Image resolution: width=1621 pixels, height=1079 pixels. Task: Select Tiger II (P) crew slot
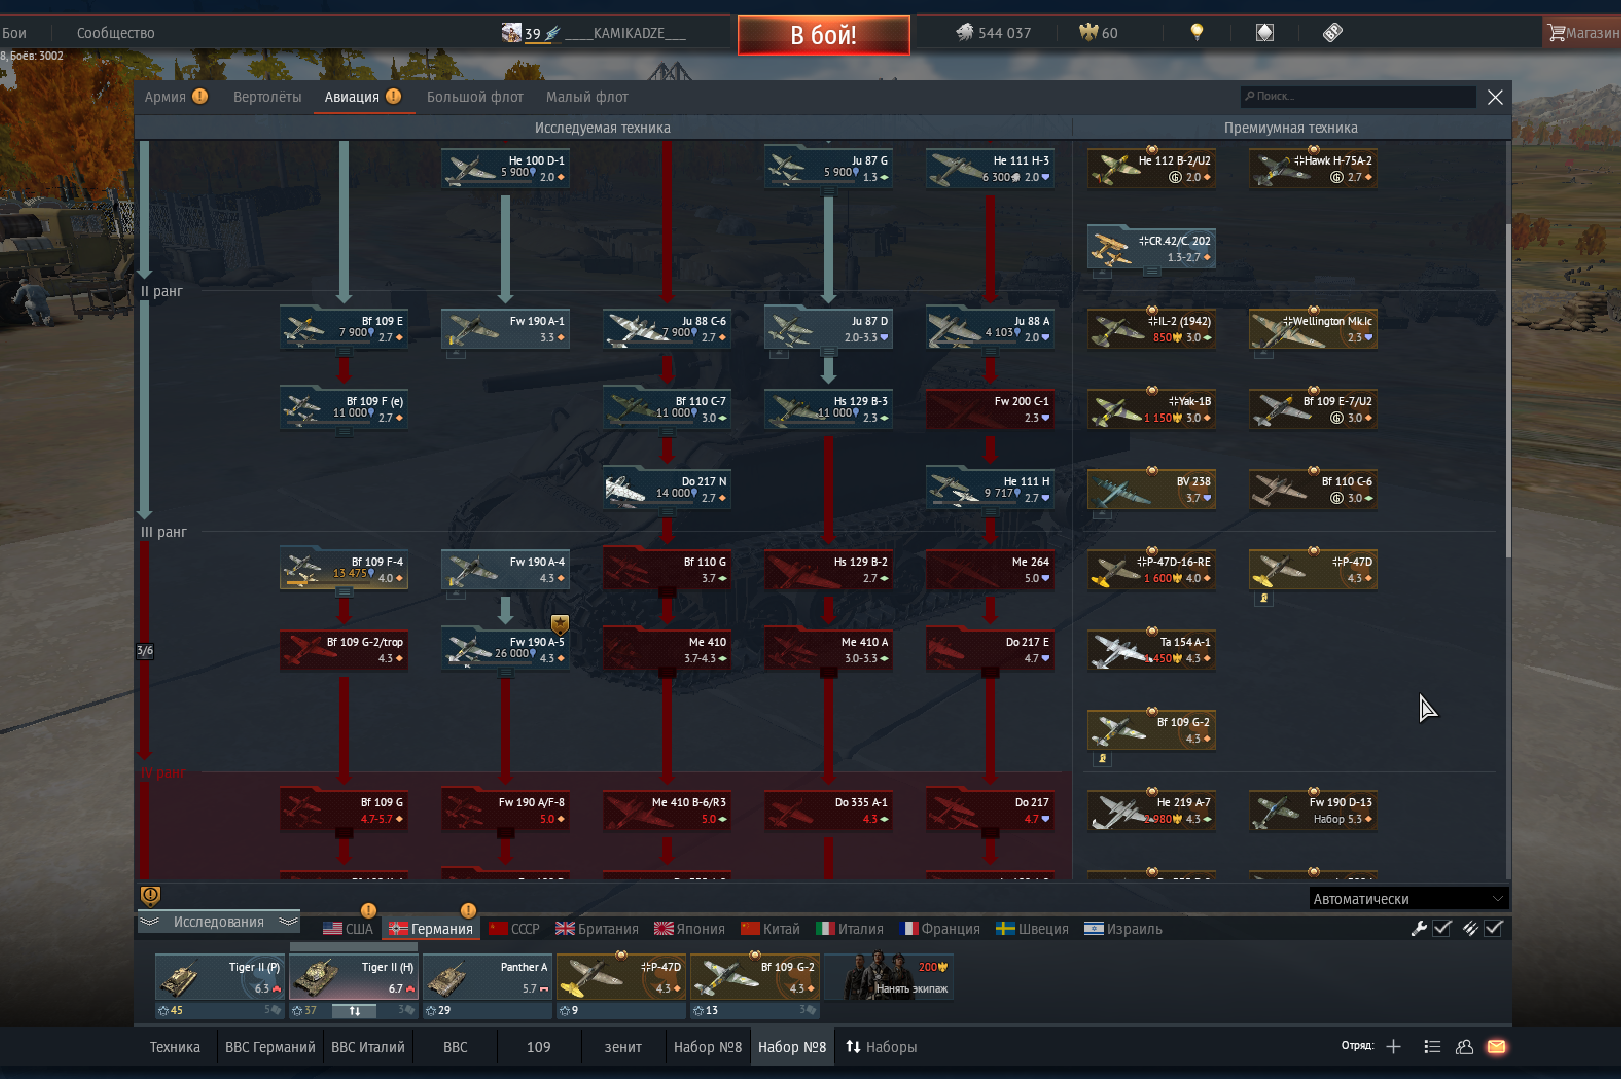[219, 976]
